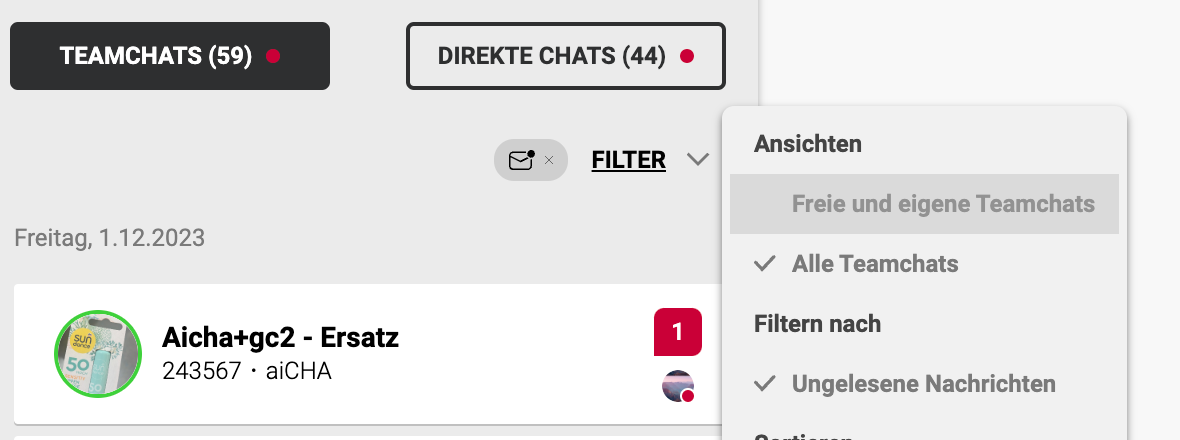This screenshot has height=440, width=1180.
Task: Collapse the filter menu using the chevron arrow
Action: [x=698, y=159]
